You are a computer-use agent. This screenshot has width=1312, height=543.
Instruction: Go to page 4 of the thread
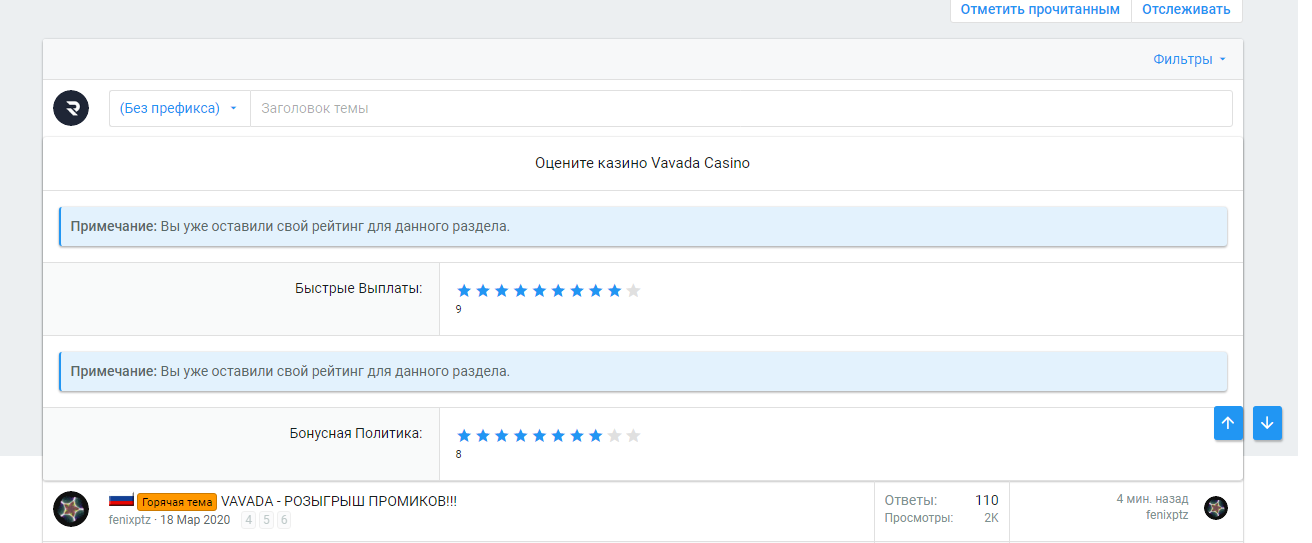click(249, 520)
